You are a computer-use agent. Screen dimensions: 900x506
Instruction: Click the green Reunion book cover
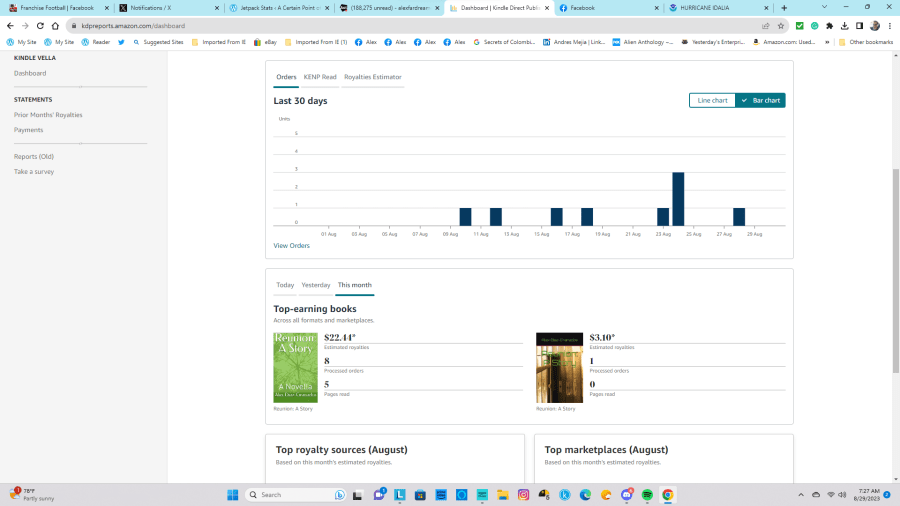pos(295,367)
